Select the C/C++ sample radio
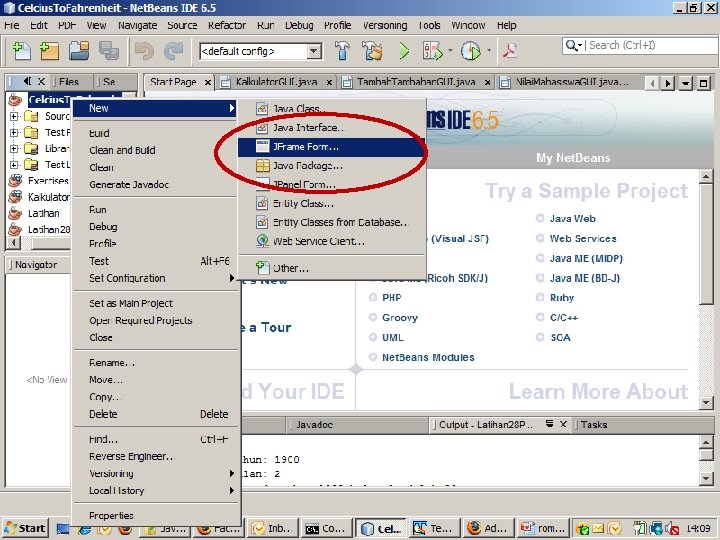The width and height of the screenshot is (720, 540). [540, 317]
